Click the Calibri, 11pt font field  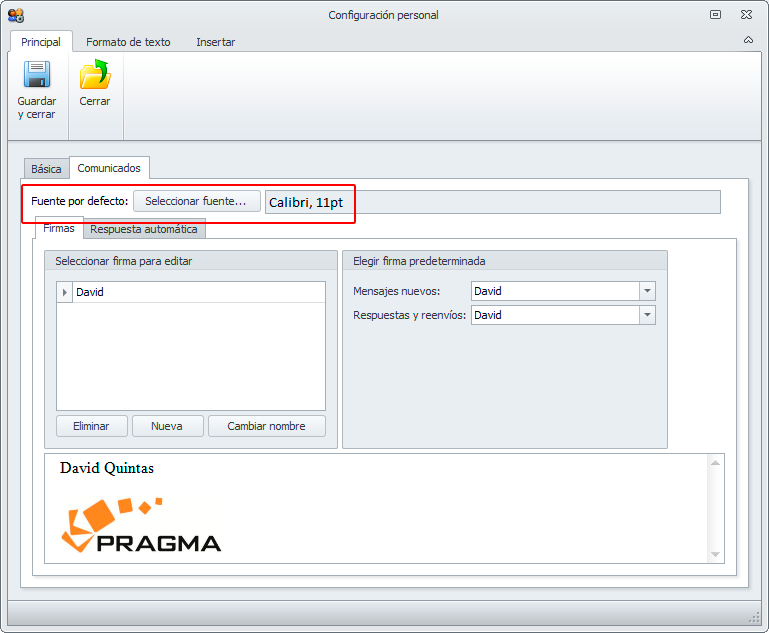[x=492, y=203]
